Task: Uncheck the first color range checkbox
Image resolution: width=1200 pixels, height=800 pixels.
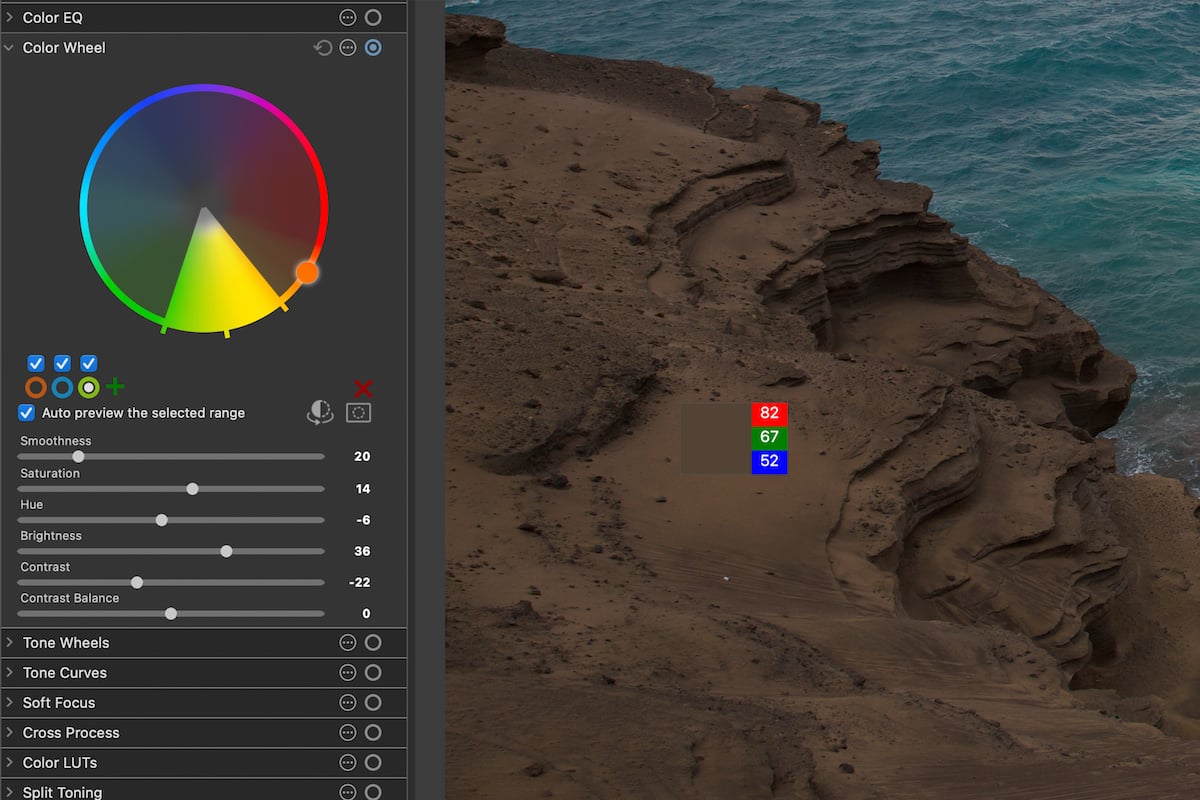Action: (x=36, y=363)
